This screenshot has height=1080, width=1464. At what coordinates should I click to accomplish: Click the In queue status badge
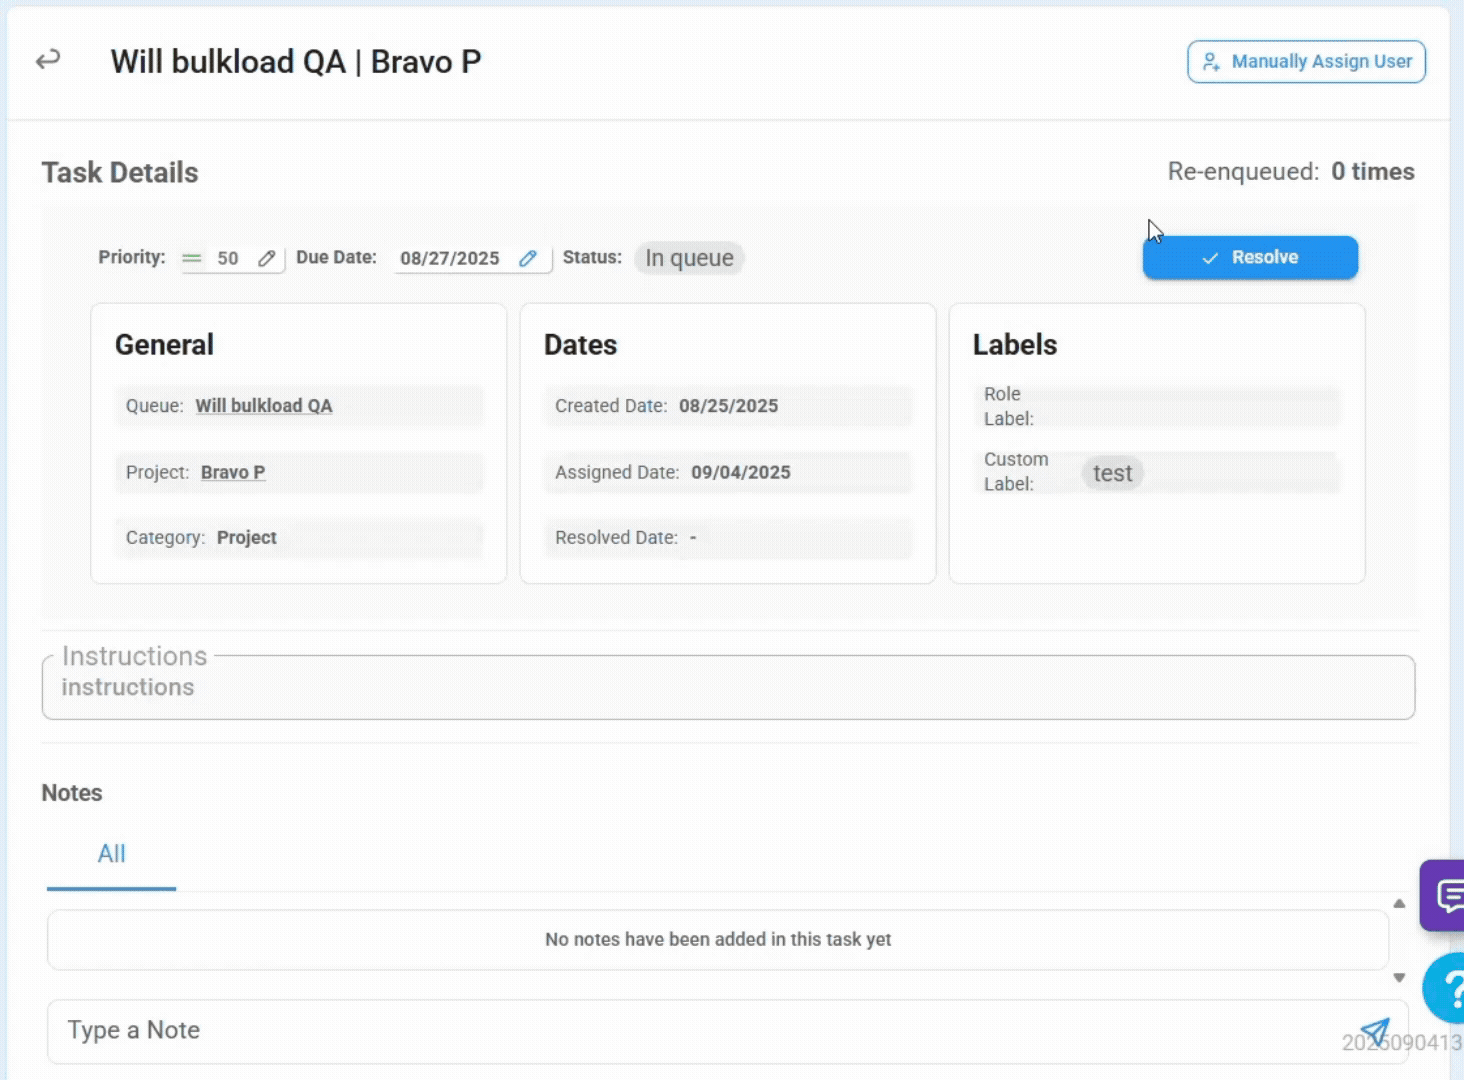(689, 258)
